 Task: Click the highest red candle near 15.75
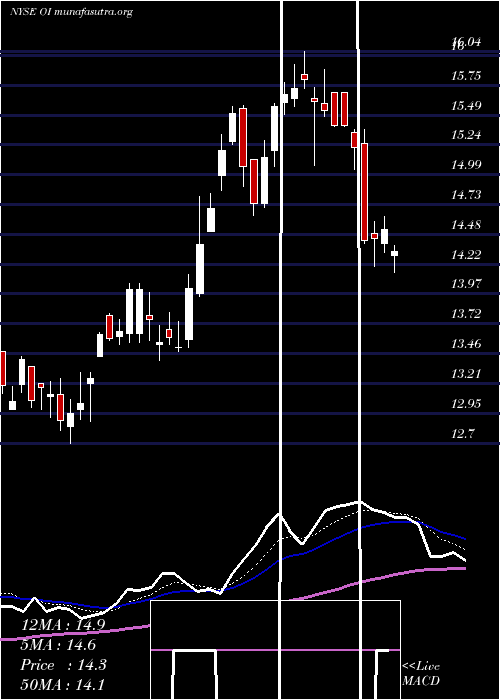304,77
